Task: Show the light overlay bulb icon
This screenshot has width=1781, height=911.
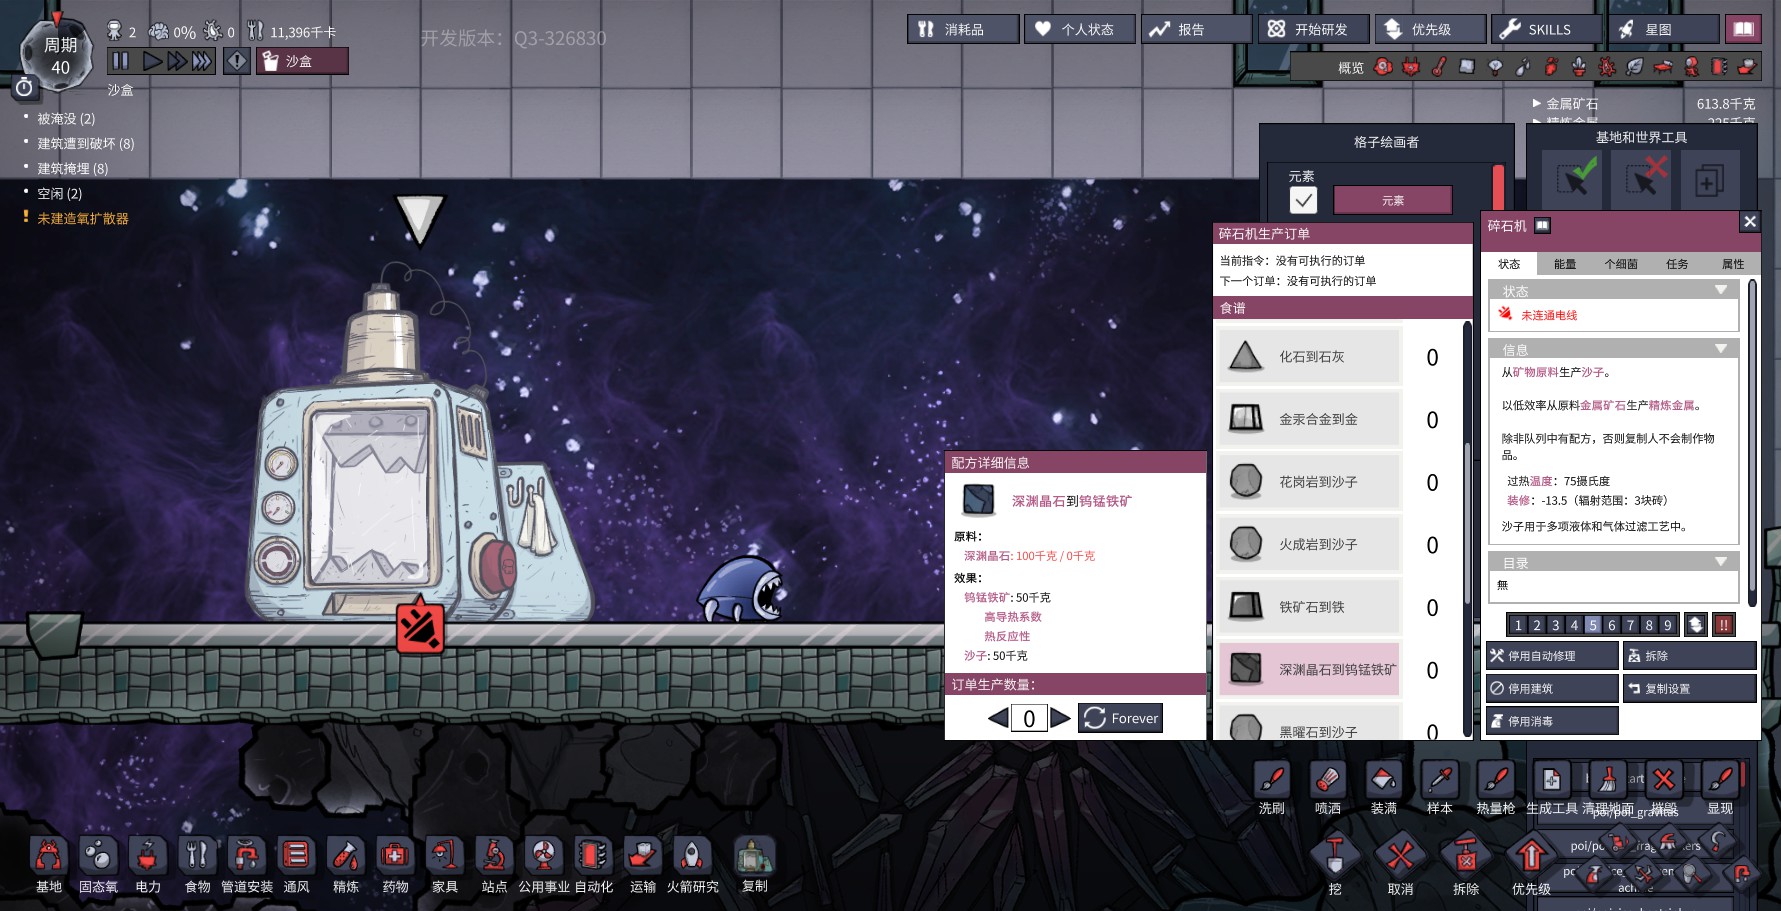Action: click(1495, 67)
